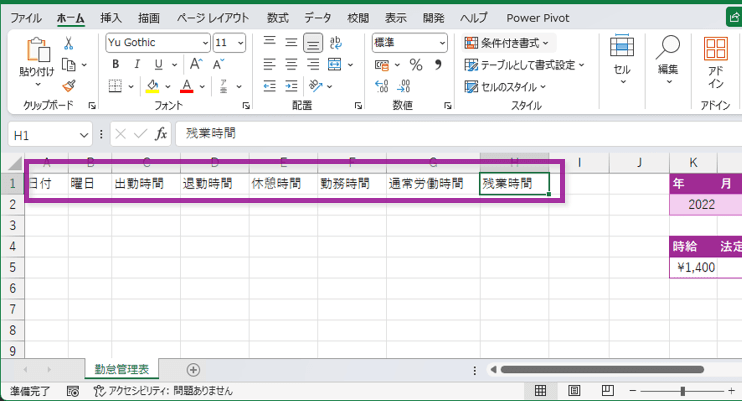The image size is (742, 401).
Task: Align text to top of cell
Action: point(270,43)
